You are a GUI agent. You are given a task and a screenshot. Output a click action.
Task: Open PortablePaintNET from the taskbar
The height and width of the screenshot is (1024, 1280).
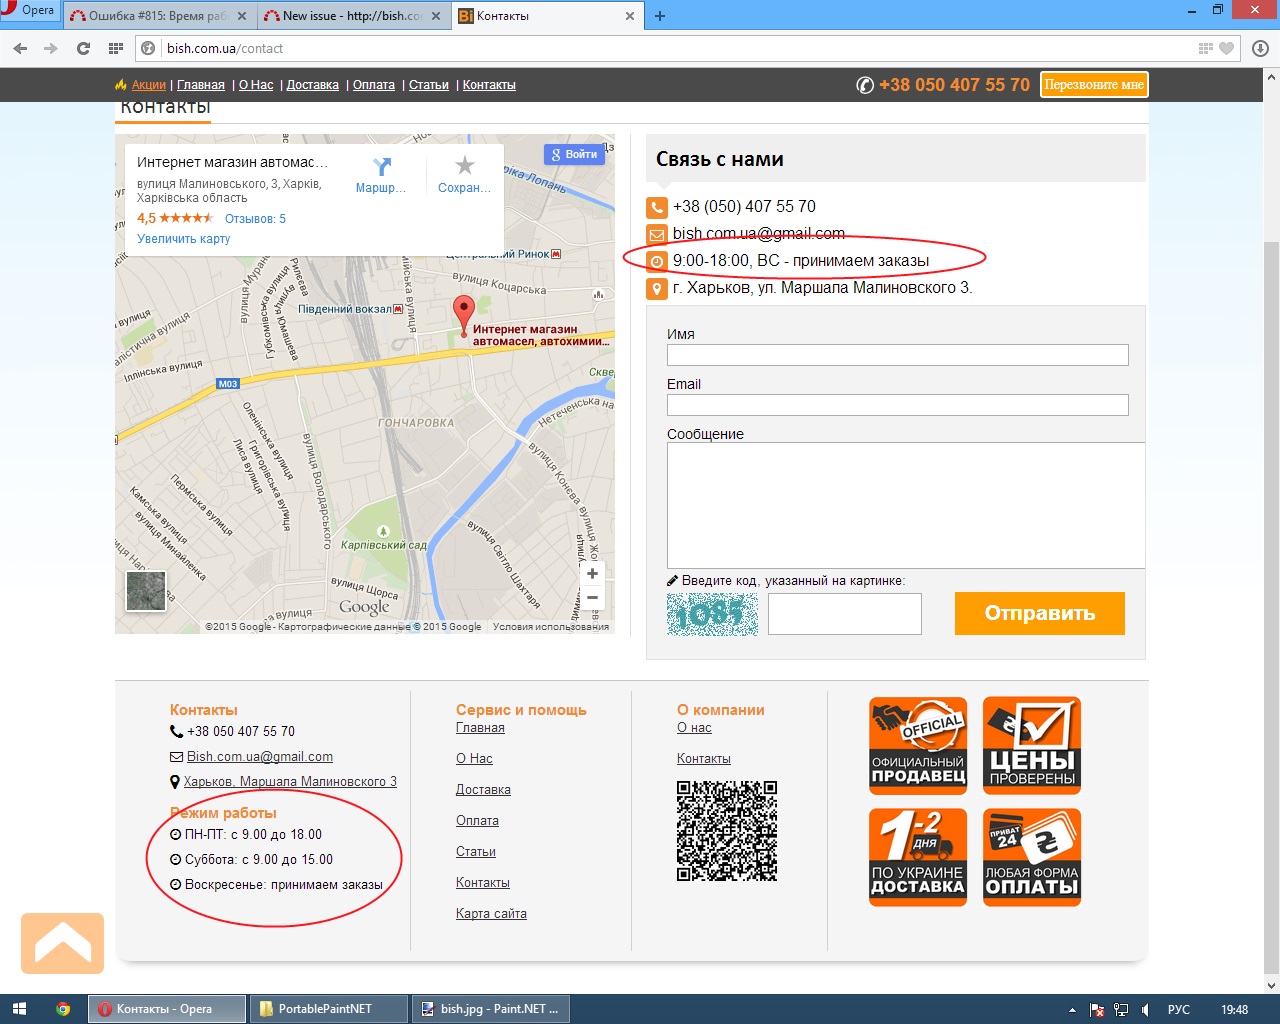click(327, 1009)
